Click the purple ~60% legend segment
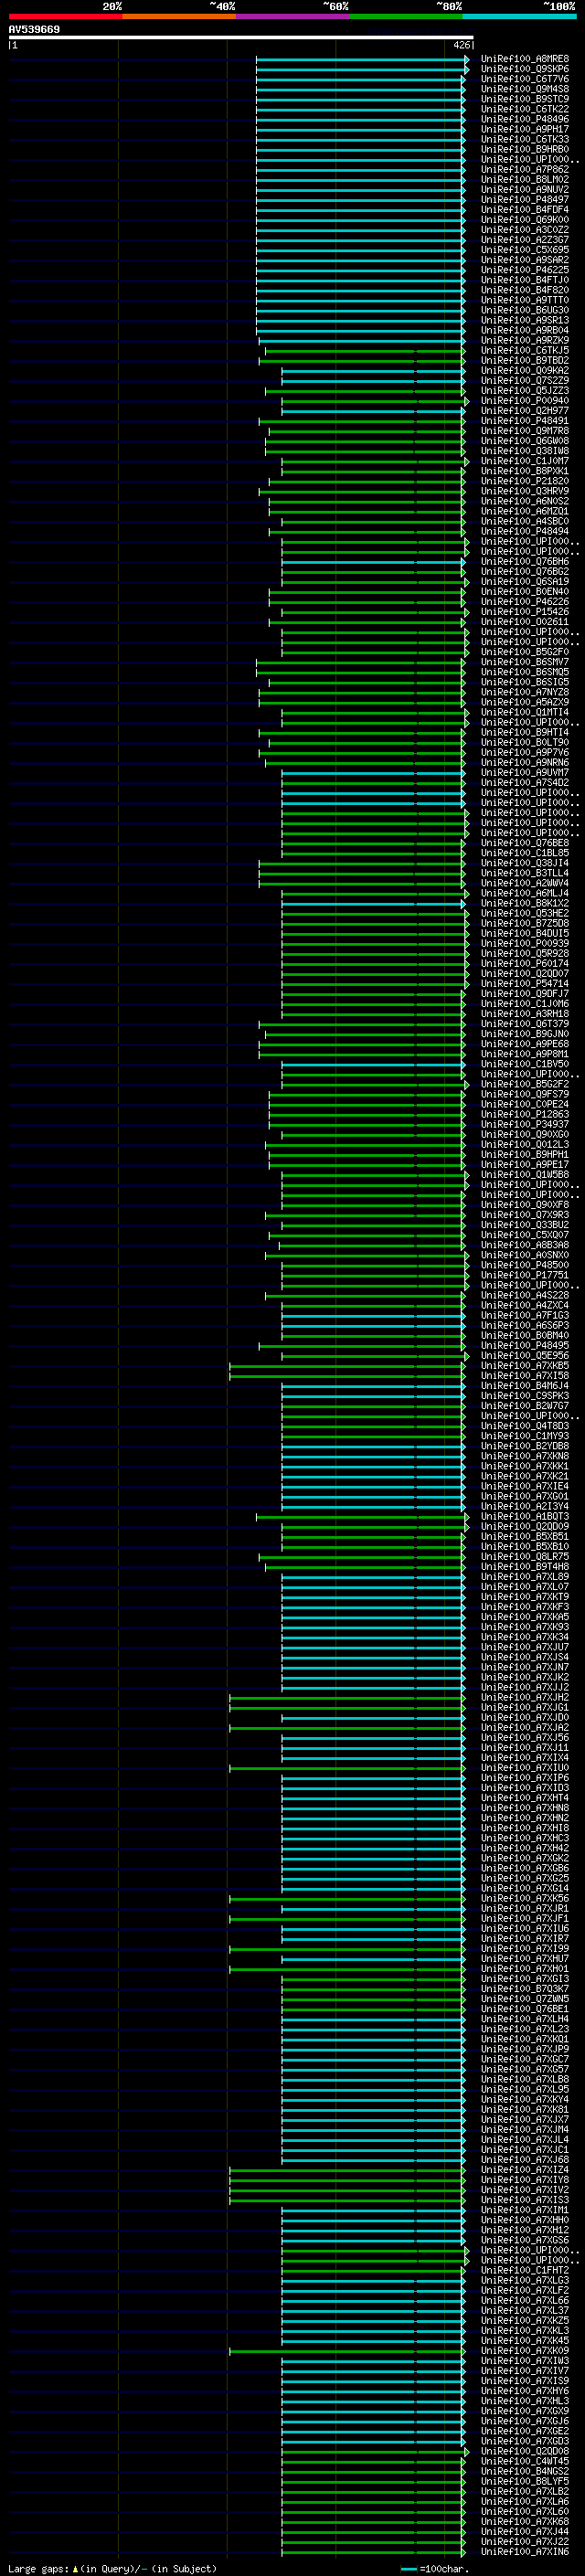 [x=293, y=16]
